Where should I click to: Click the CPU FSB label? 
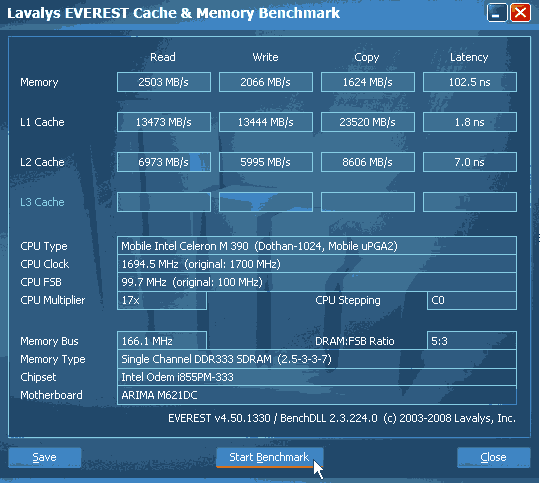(x=41, y=282)
